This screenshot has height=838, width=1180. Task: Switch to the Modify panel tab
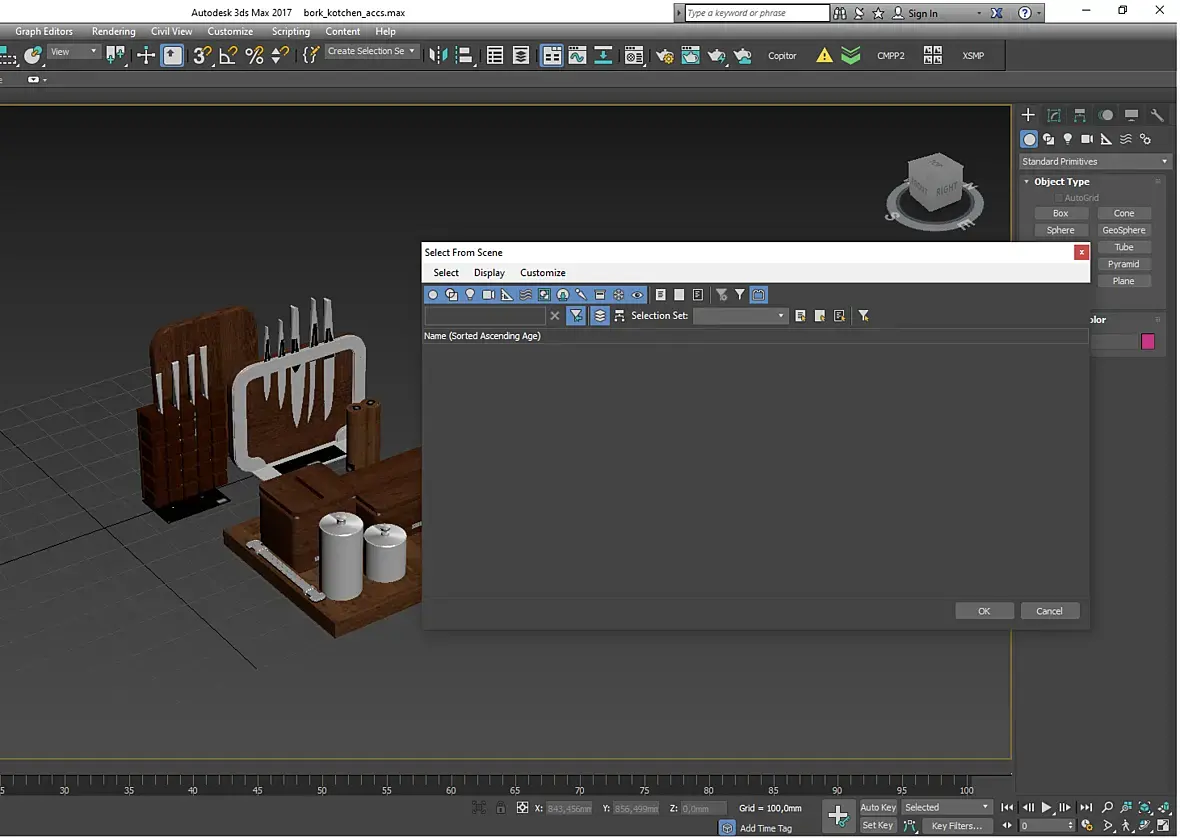coord(1054,115)
